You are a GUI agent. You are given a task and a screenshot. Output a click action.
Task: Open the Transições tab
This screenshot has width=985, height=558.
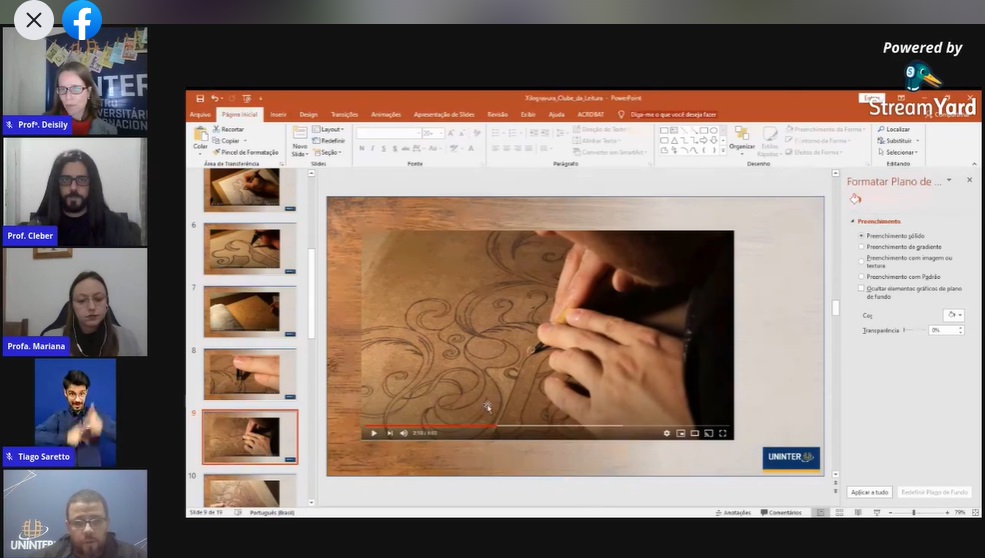click(x=344, y=115)
